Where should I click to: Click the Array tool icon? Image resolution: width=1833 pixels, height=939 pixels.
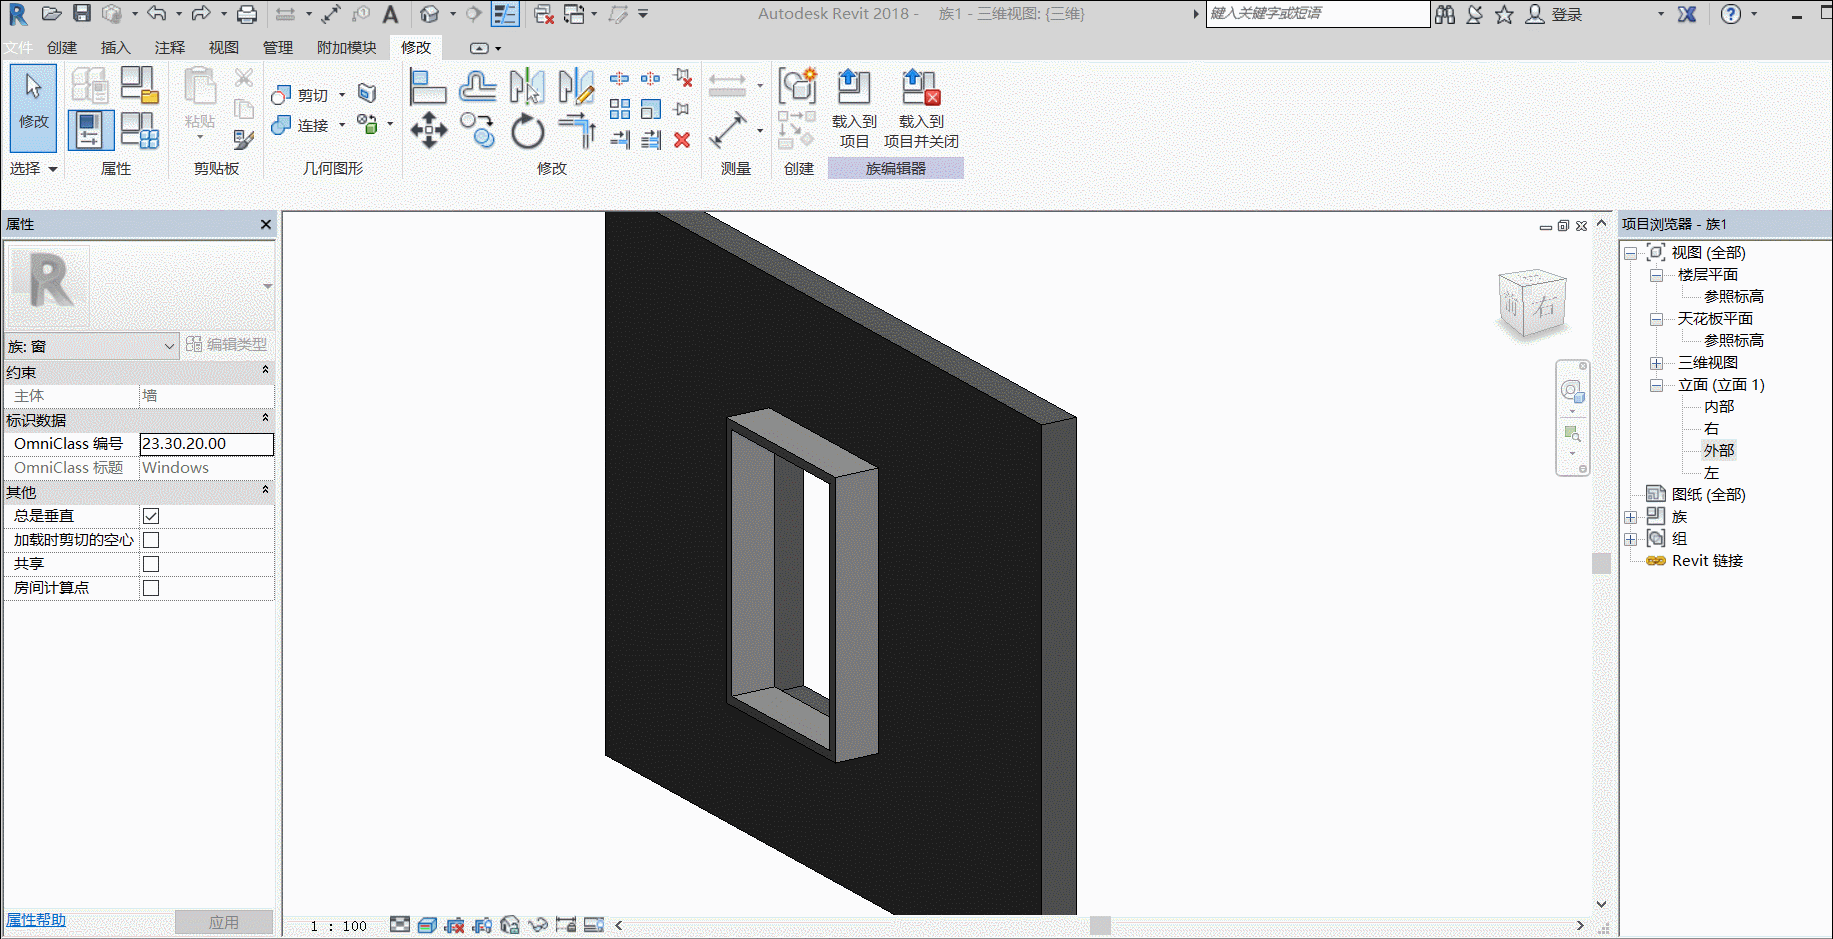[x=620, y=108]
